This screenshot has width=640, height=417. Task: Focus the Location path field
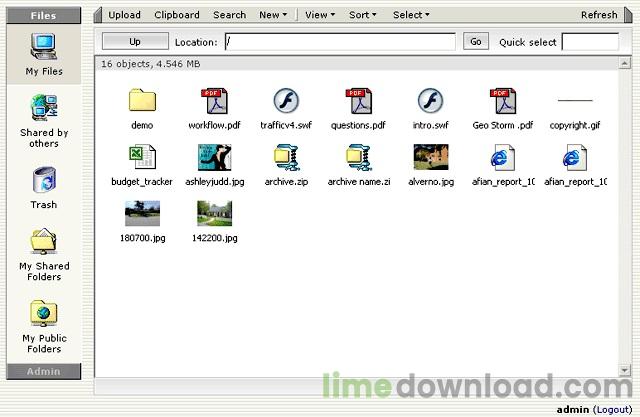coord(340,42)
